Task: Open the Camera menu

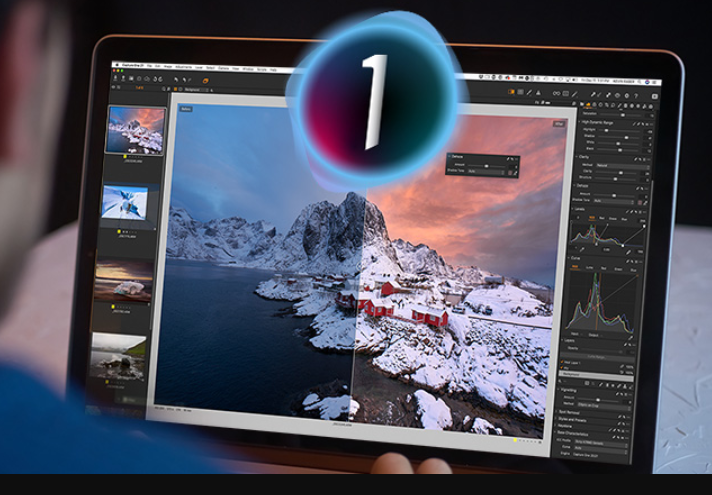Action: point(223,68)
